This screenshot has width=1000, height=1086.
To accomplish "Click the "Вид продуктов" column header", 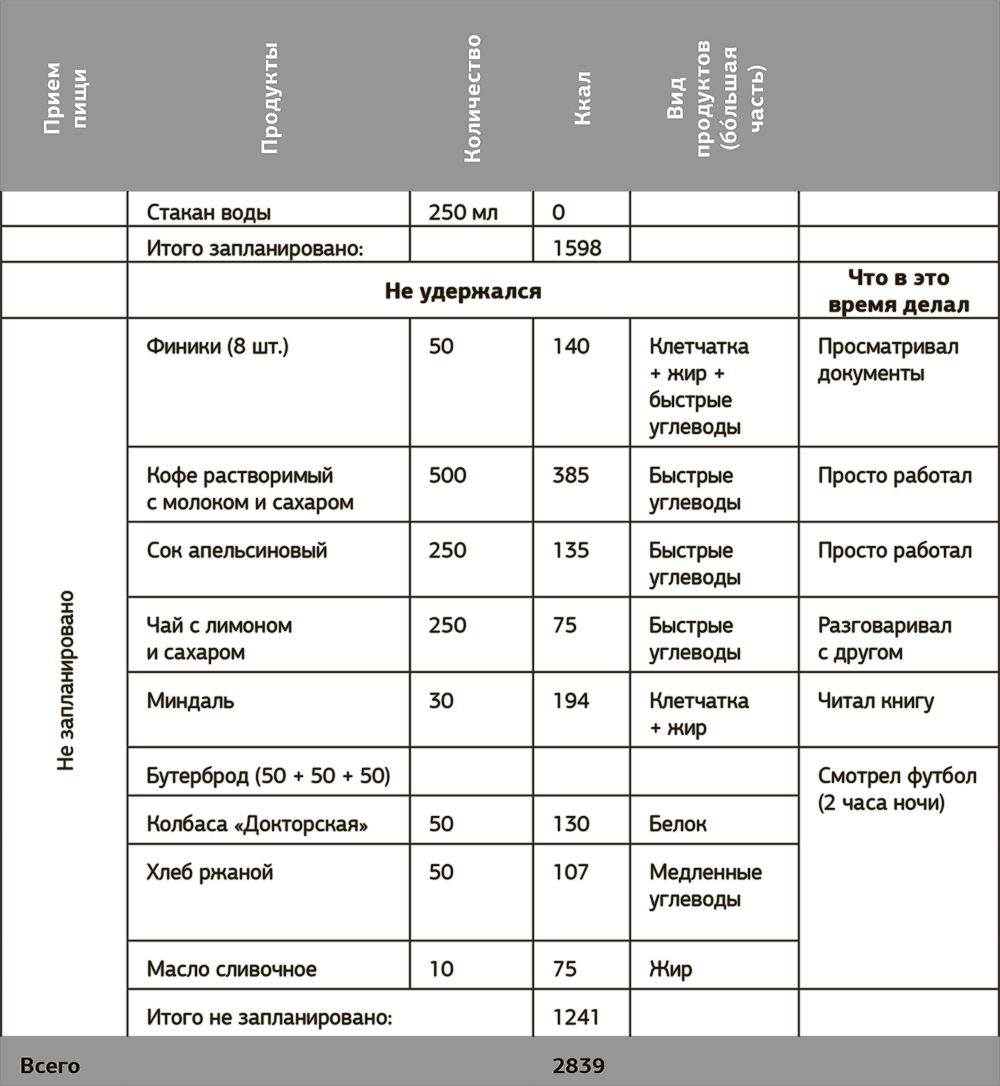I will tap(716, 97).
